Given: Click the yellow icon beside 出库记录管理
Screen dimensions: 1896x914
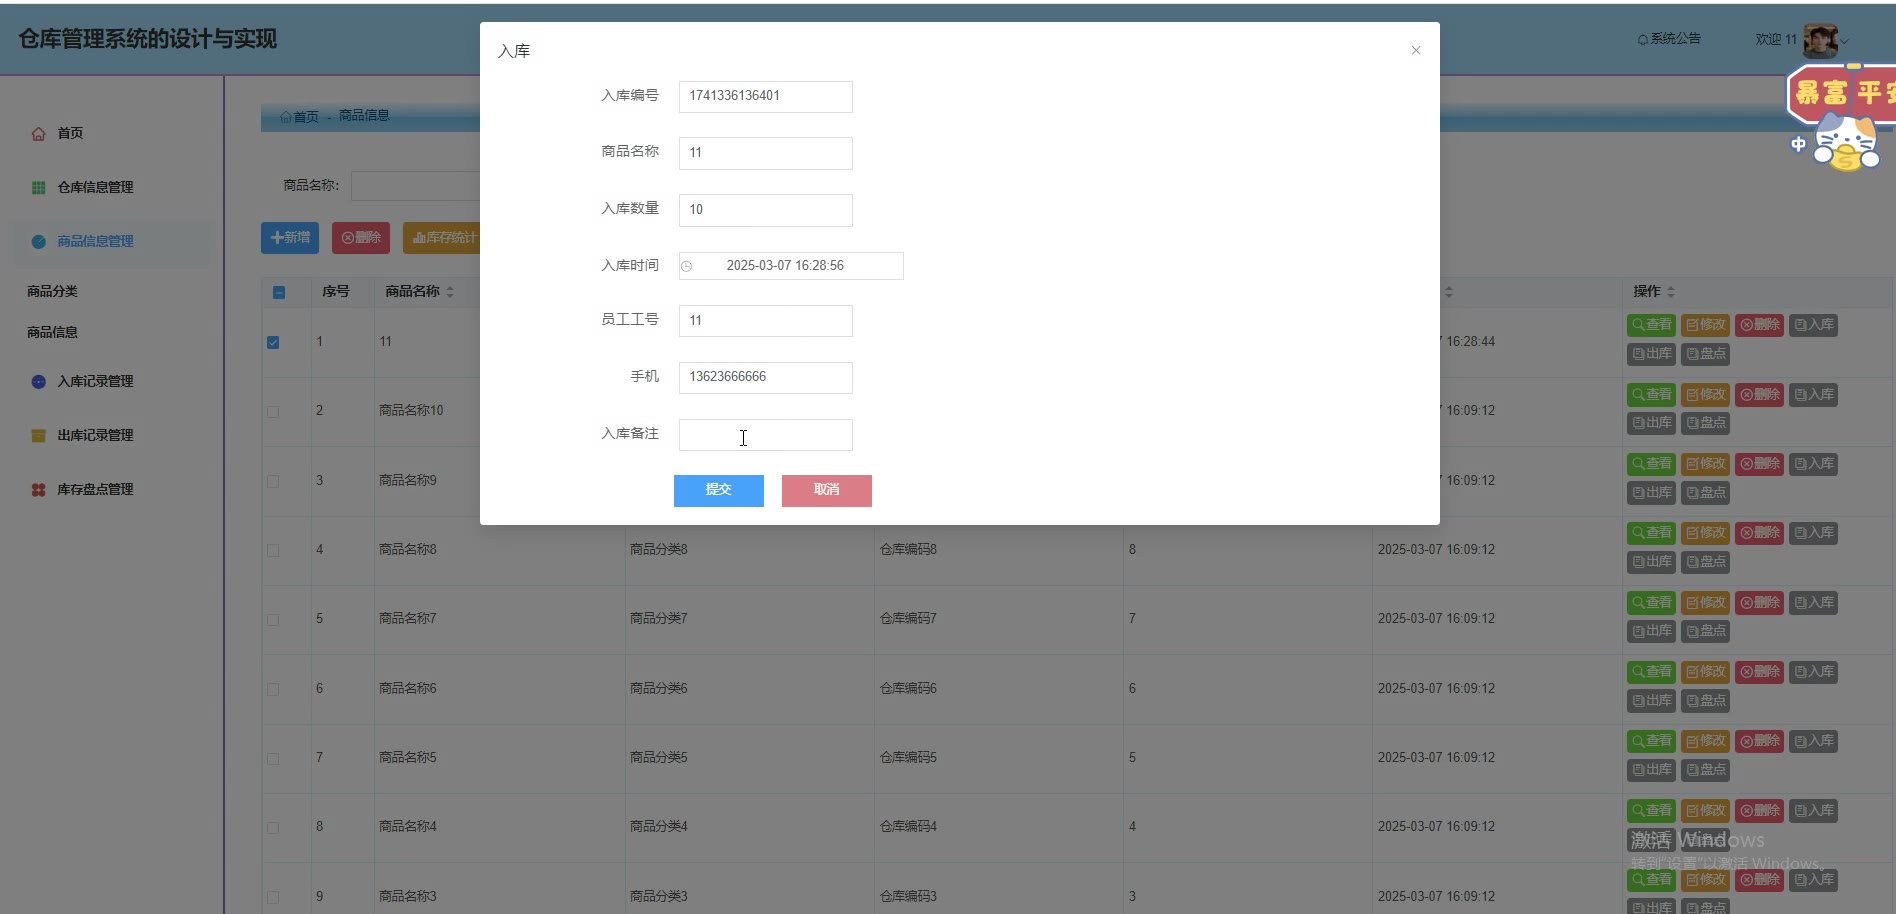Looking at the screenshot, I should pyautogui.click(x=38, y=436).
